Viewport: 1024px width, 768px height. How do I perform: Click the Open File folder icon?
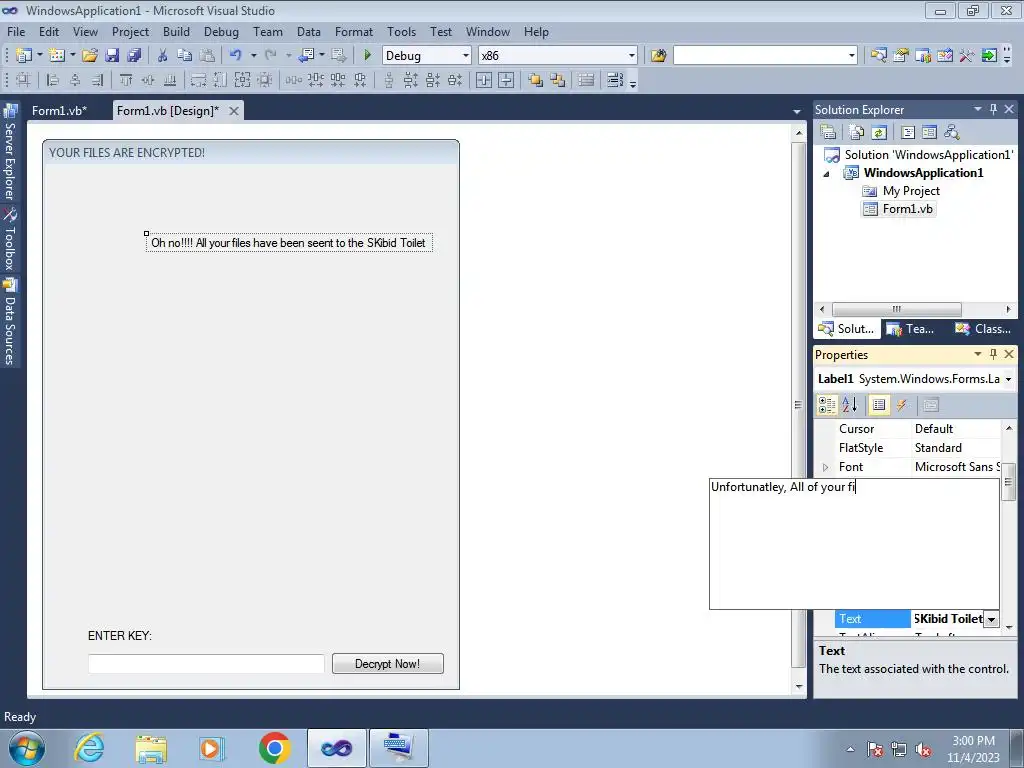pyautogui.click(x=90, y=56)
